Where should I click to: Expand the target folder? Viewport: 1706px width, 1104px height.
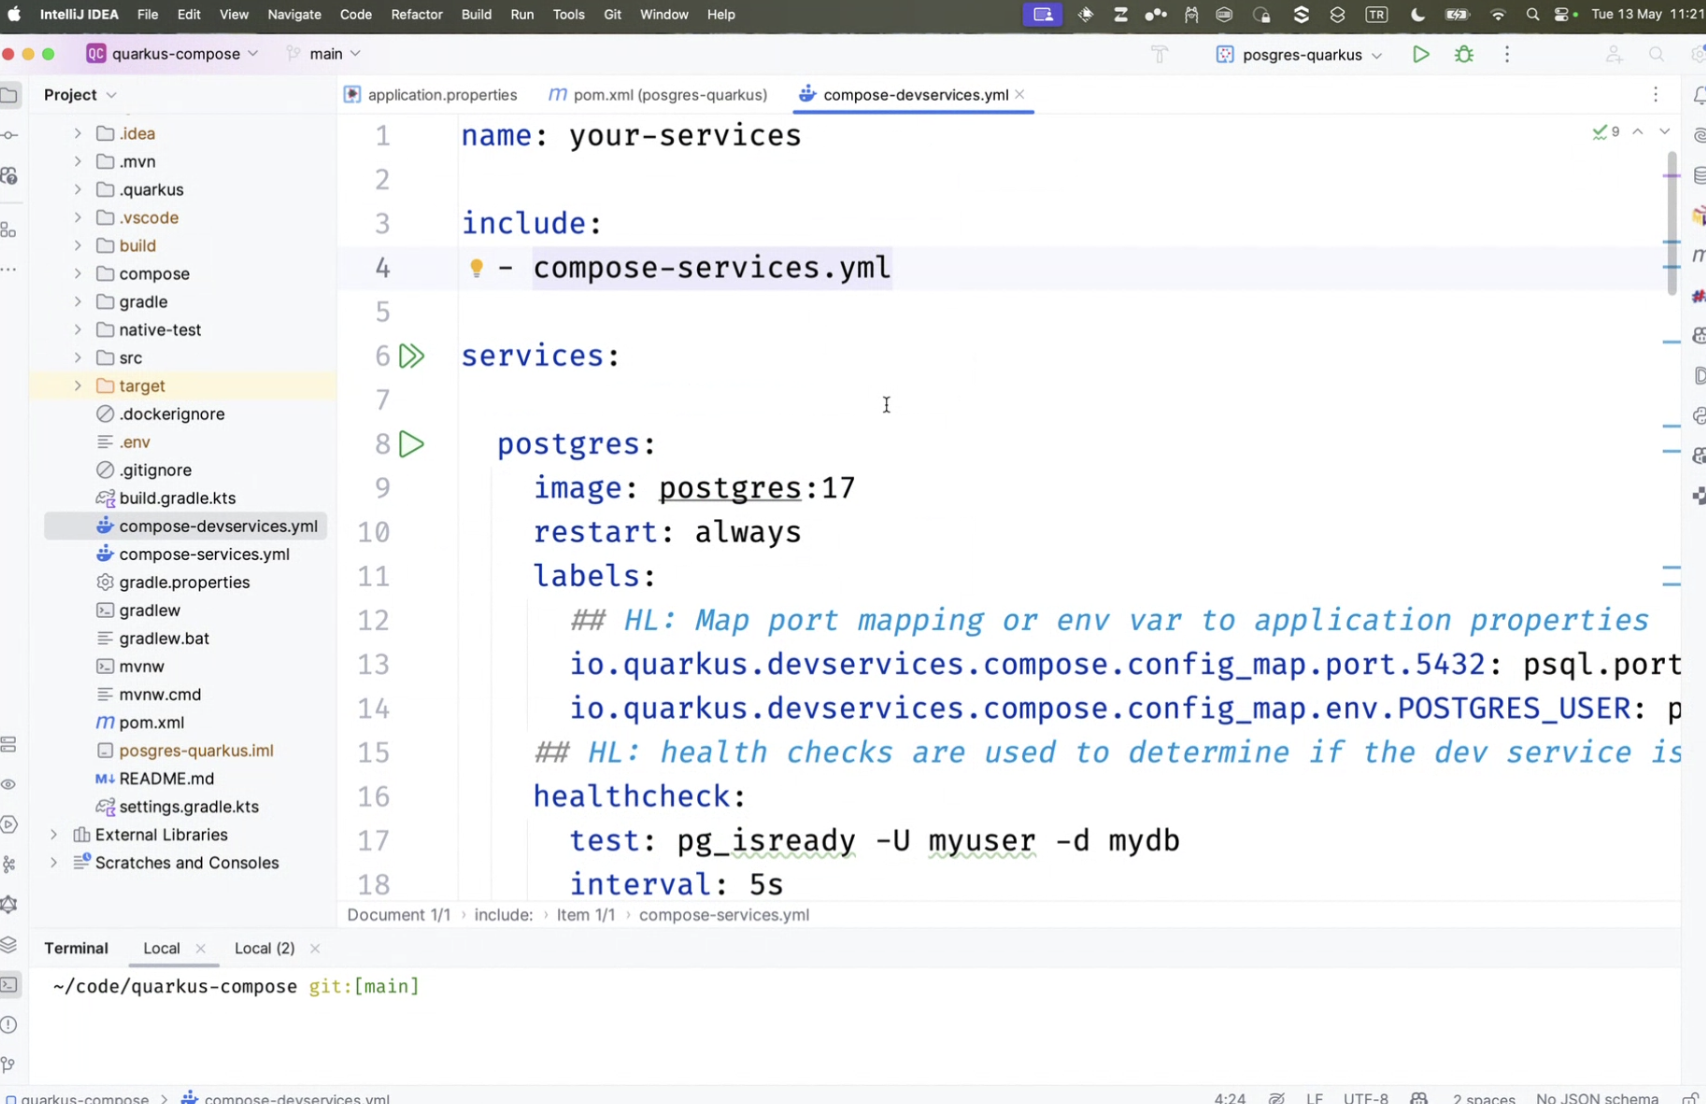[x=78, y=385]
